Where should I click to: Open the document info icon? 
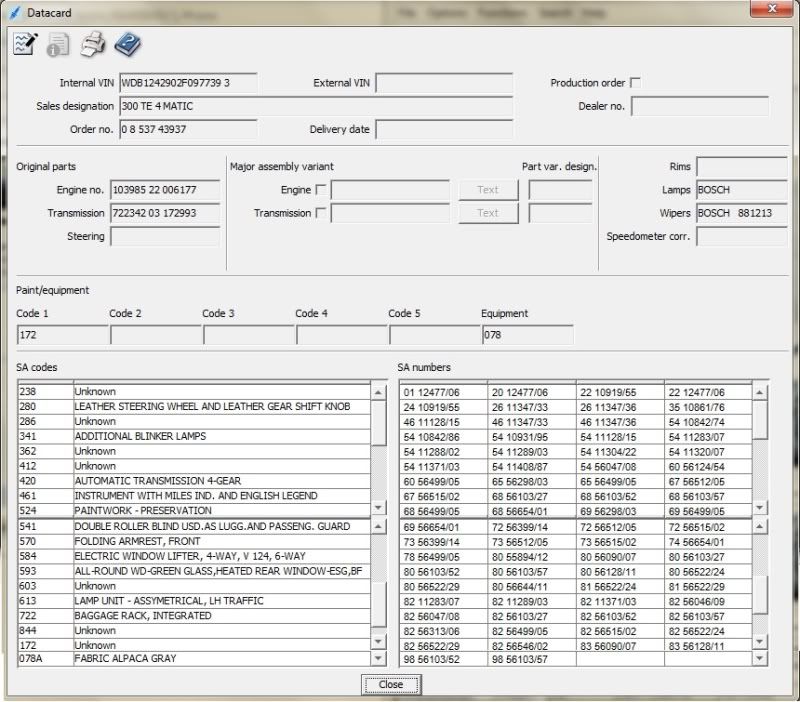[58, 44]
